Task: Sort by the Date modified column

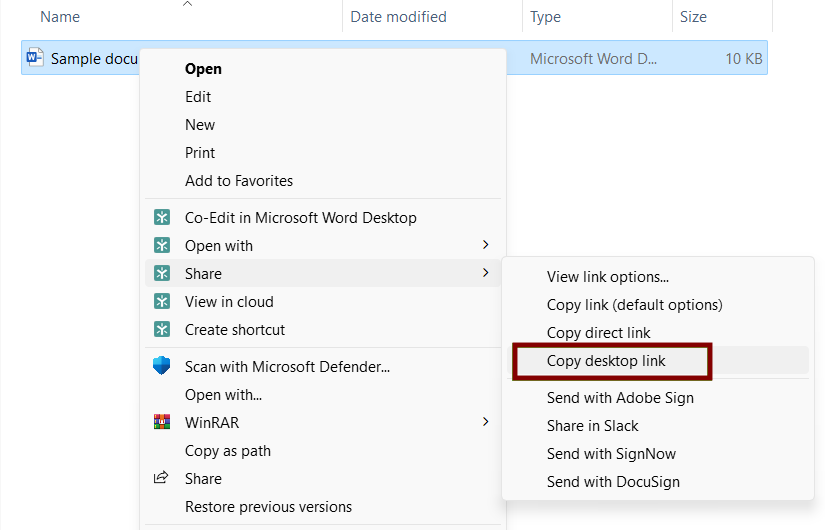Action: tap(398, 17)
